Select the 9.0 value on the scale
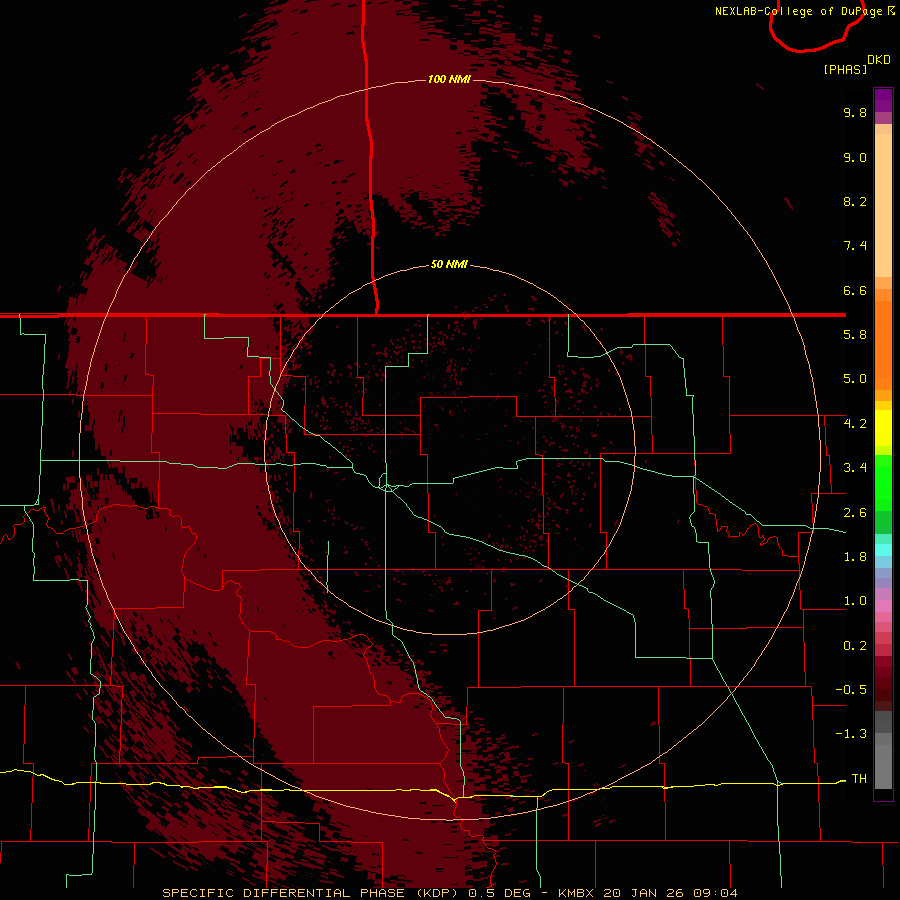The width and height of the screenshot is (900, 900). point(855,157)
